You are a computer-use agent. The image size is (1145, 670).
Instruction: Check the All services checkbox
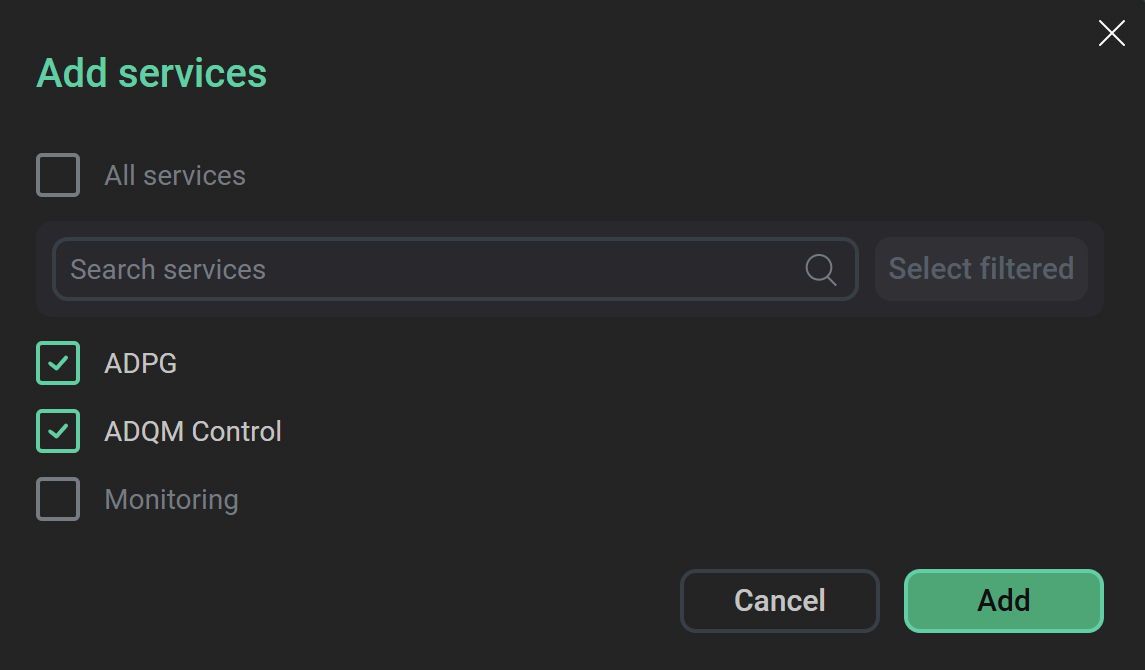coord(57,175)
